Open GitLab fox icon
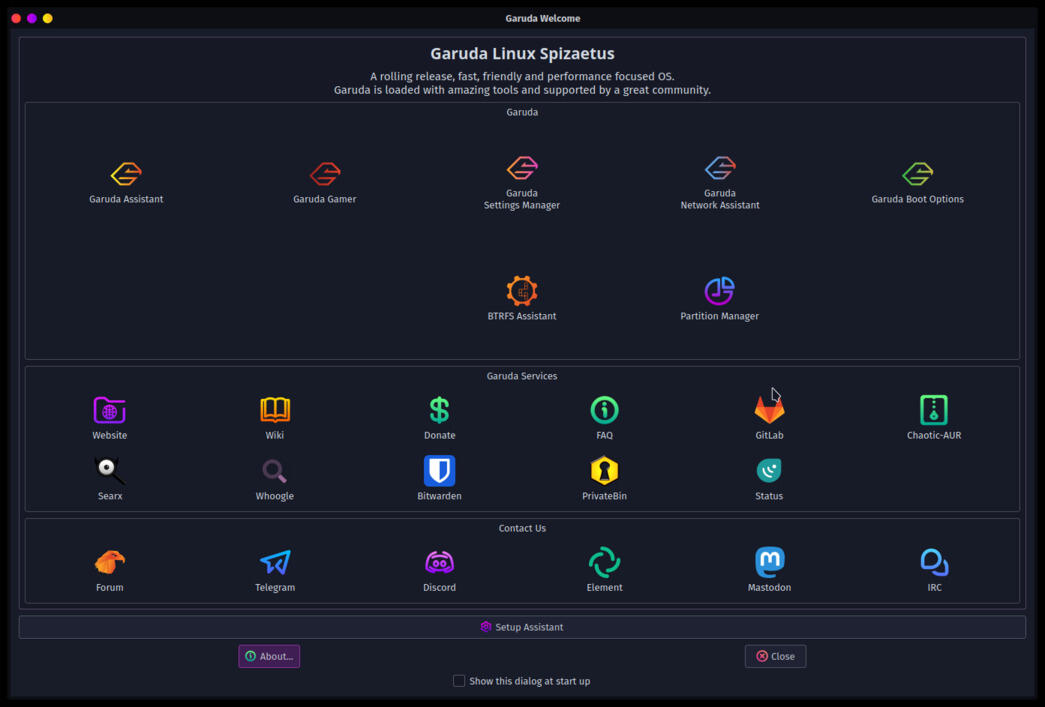1045x707 pixels. [769, 410]
